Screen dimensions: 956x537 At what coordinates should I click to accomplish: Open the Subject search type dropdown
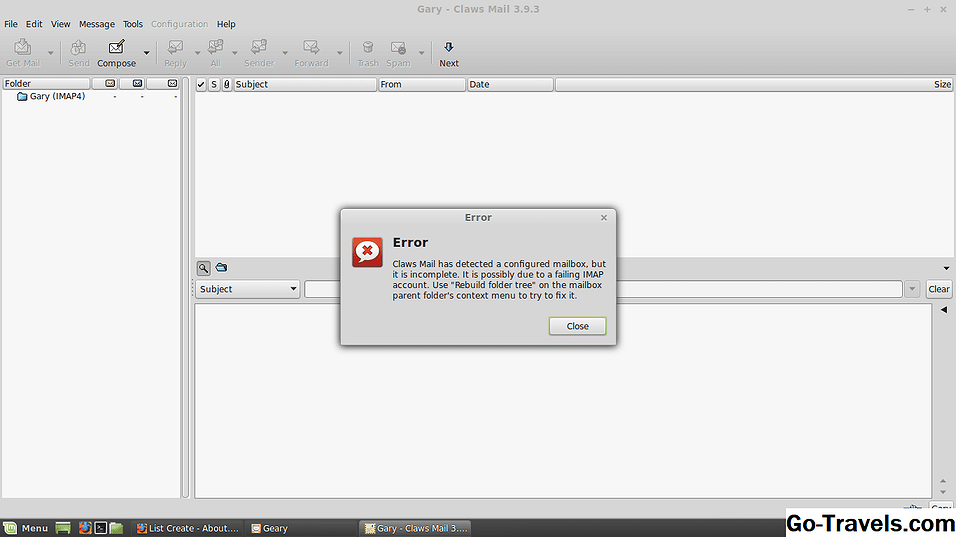pyautogui.click(x=248, y=289)
